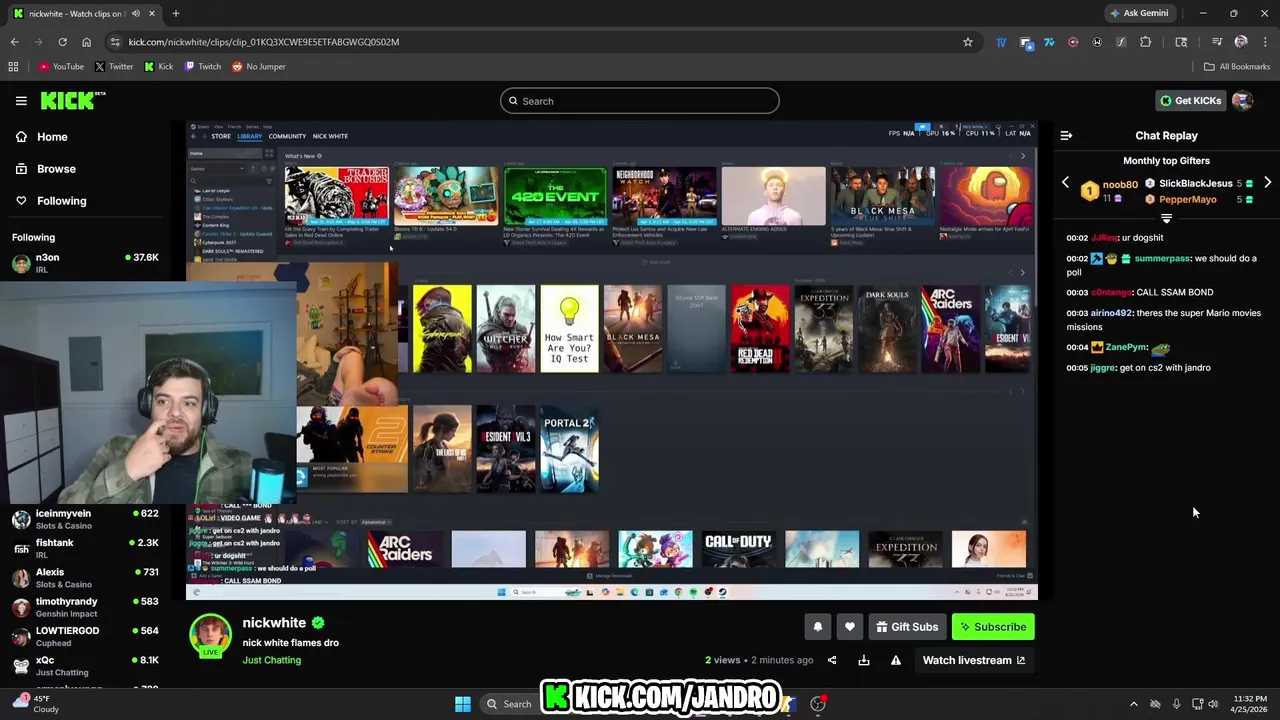This screenshot has width=1280, height=720.
Task: Collapse the Chat Replay panel
Action: click(x=1066, y=136)
